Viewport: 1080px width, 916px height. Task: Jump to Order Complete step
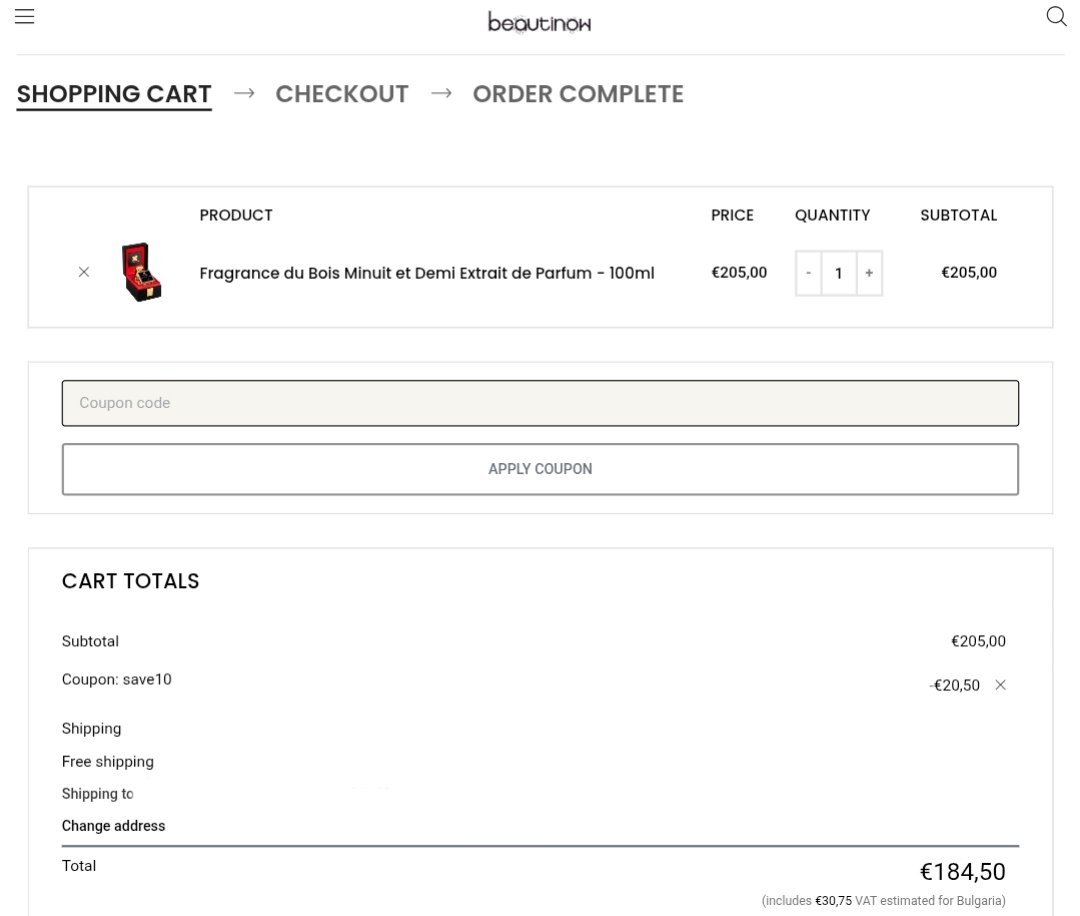tap(578, 94)
